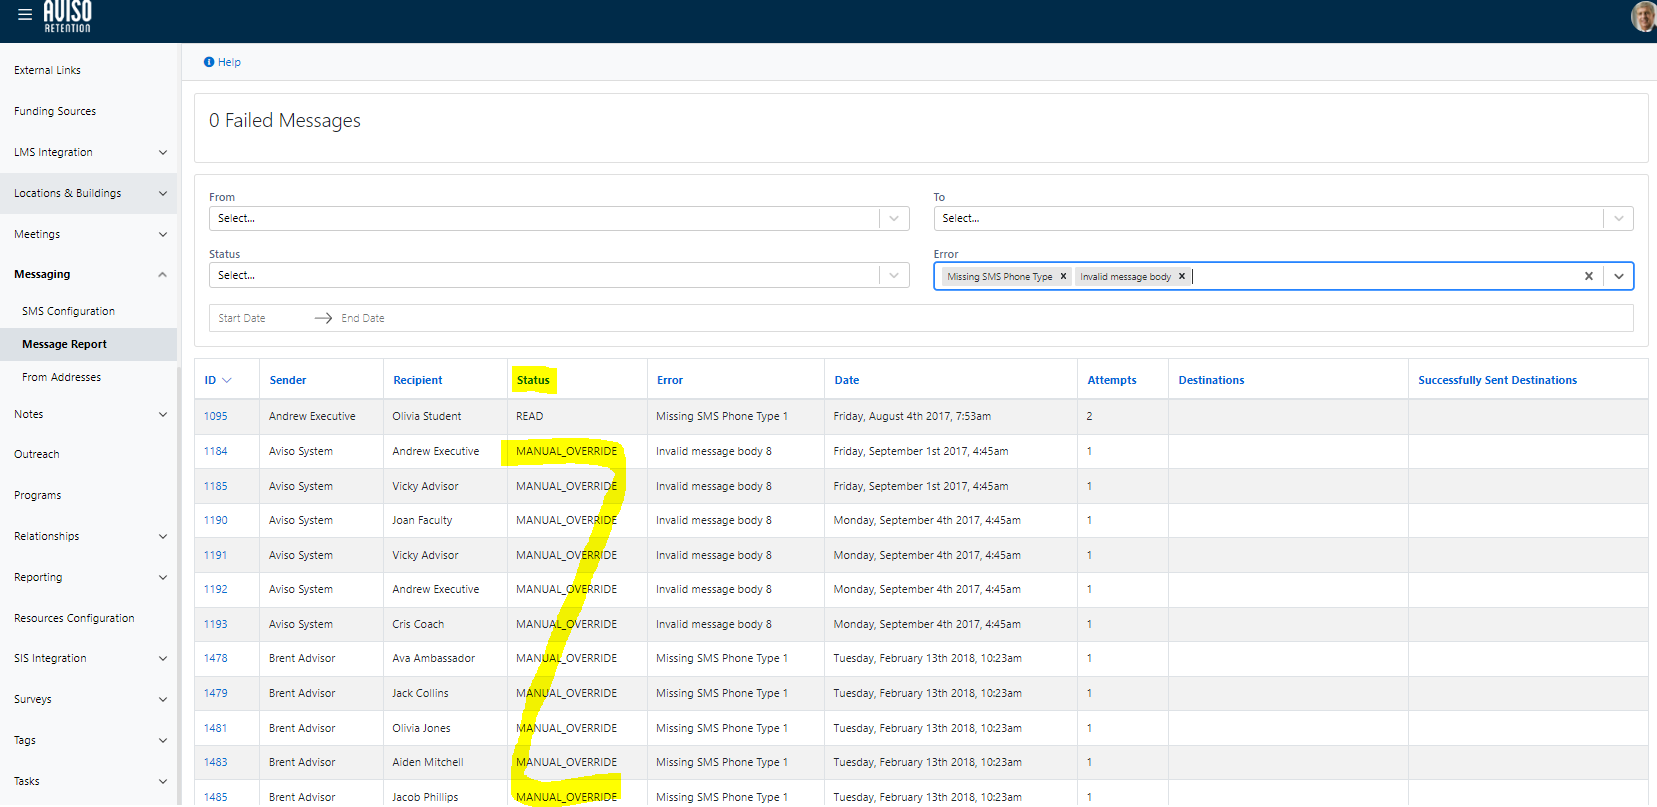
Task: Remove the Missing SMS Phone Type filter tag
Action: coord(1063,277)
